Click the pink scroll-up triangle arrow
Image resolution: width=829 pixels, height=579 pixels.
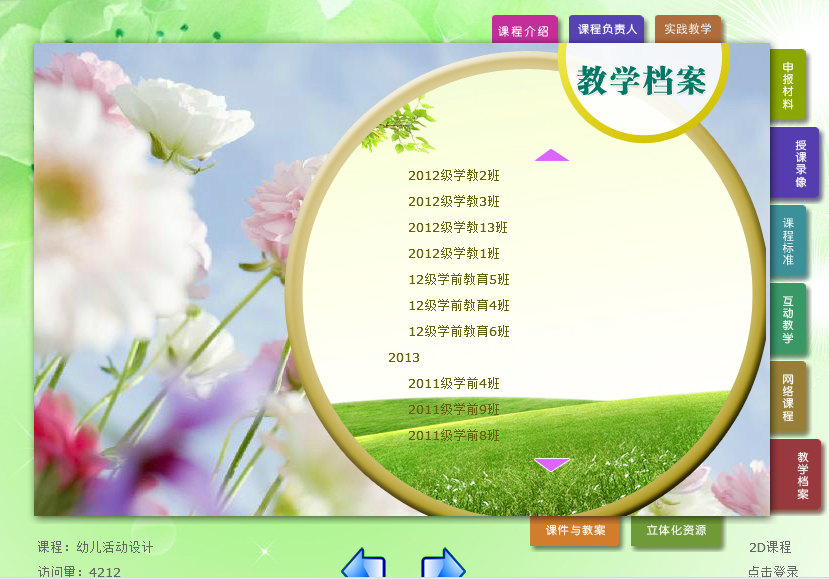(551, 155)
